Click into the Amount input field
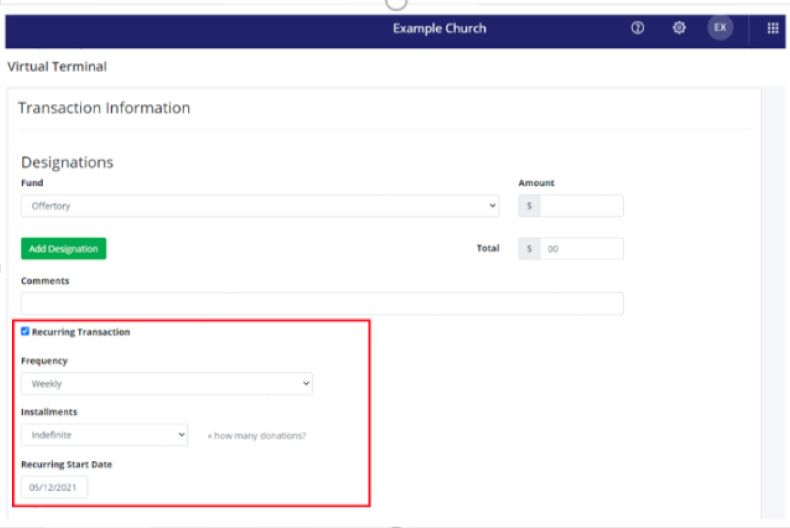The height and width of the screenshot is (528, 790). click(x=581, y=206)
